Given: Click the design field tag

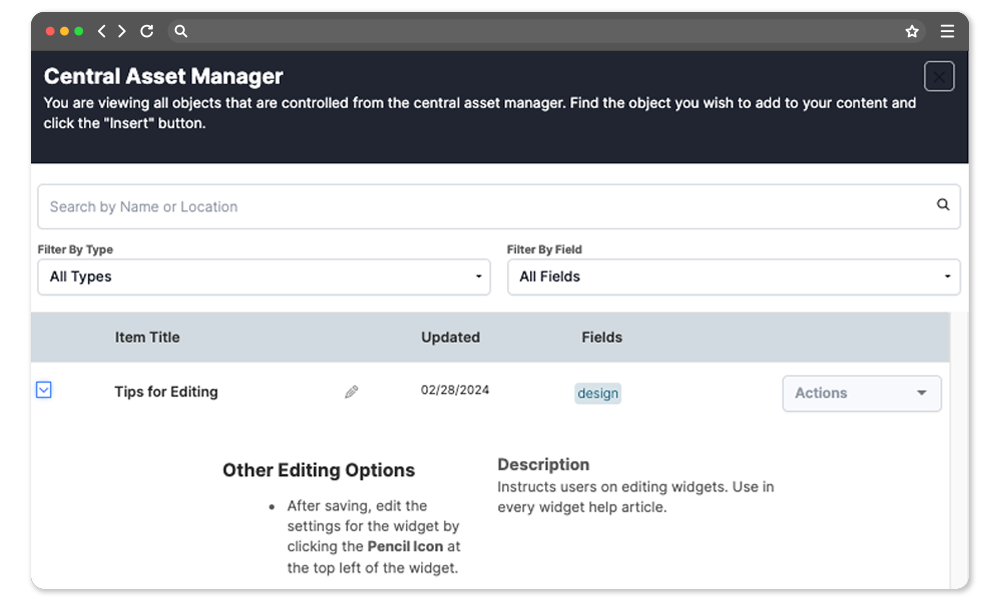Looking at the screenshot, I should point(598,393).
